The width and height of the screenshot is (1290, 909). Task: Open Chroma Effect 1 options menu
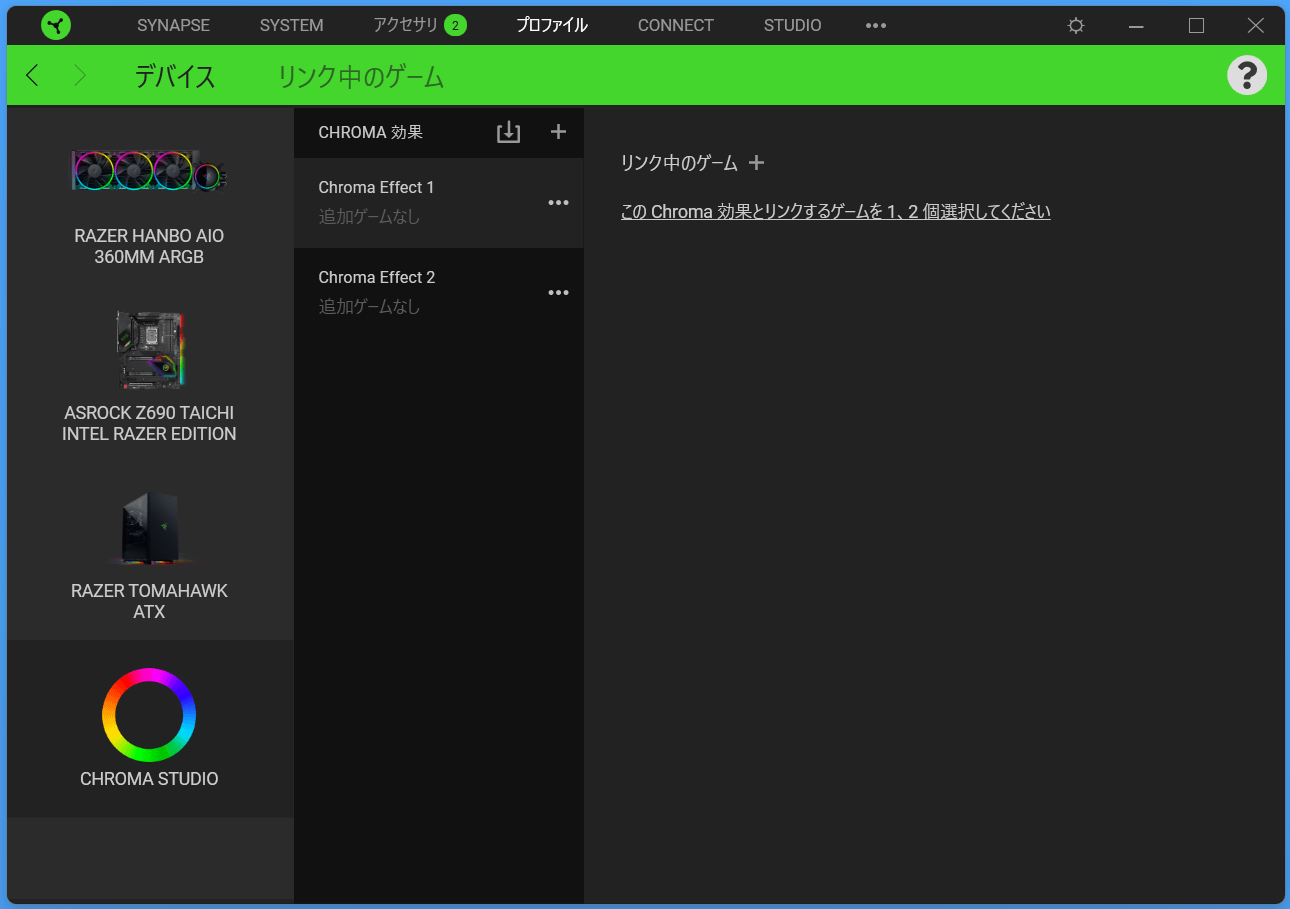click(x=558, y=203)
